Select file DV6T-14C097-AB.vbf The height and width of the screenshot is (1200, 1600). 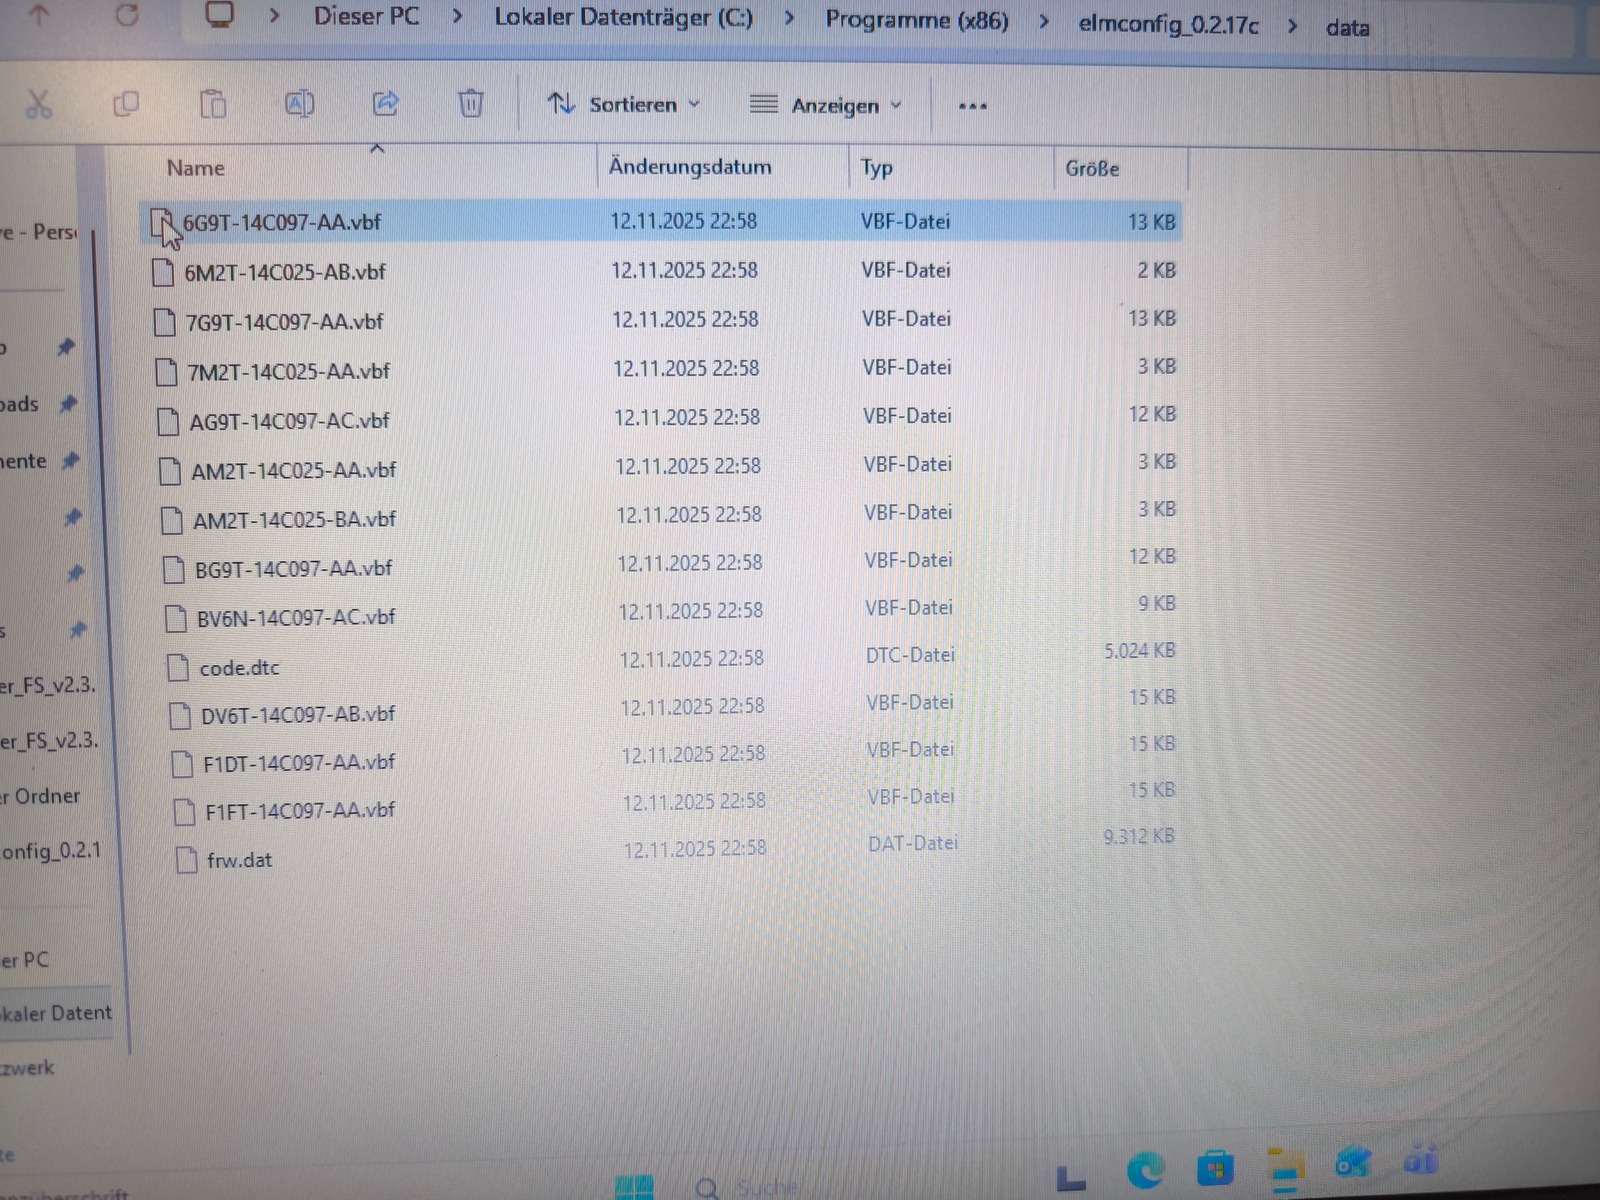(297, 714)
